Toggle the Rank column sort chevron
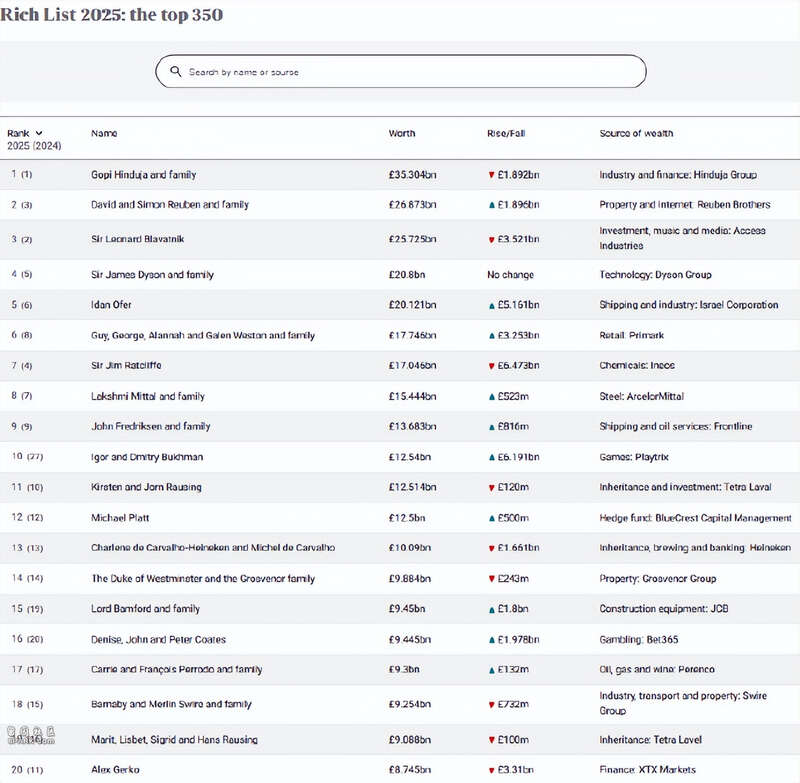The width and height of the screenshot is (800, 783). (39, 133)
